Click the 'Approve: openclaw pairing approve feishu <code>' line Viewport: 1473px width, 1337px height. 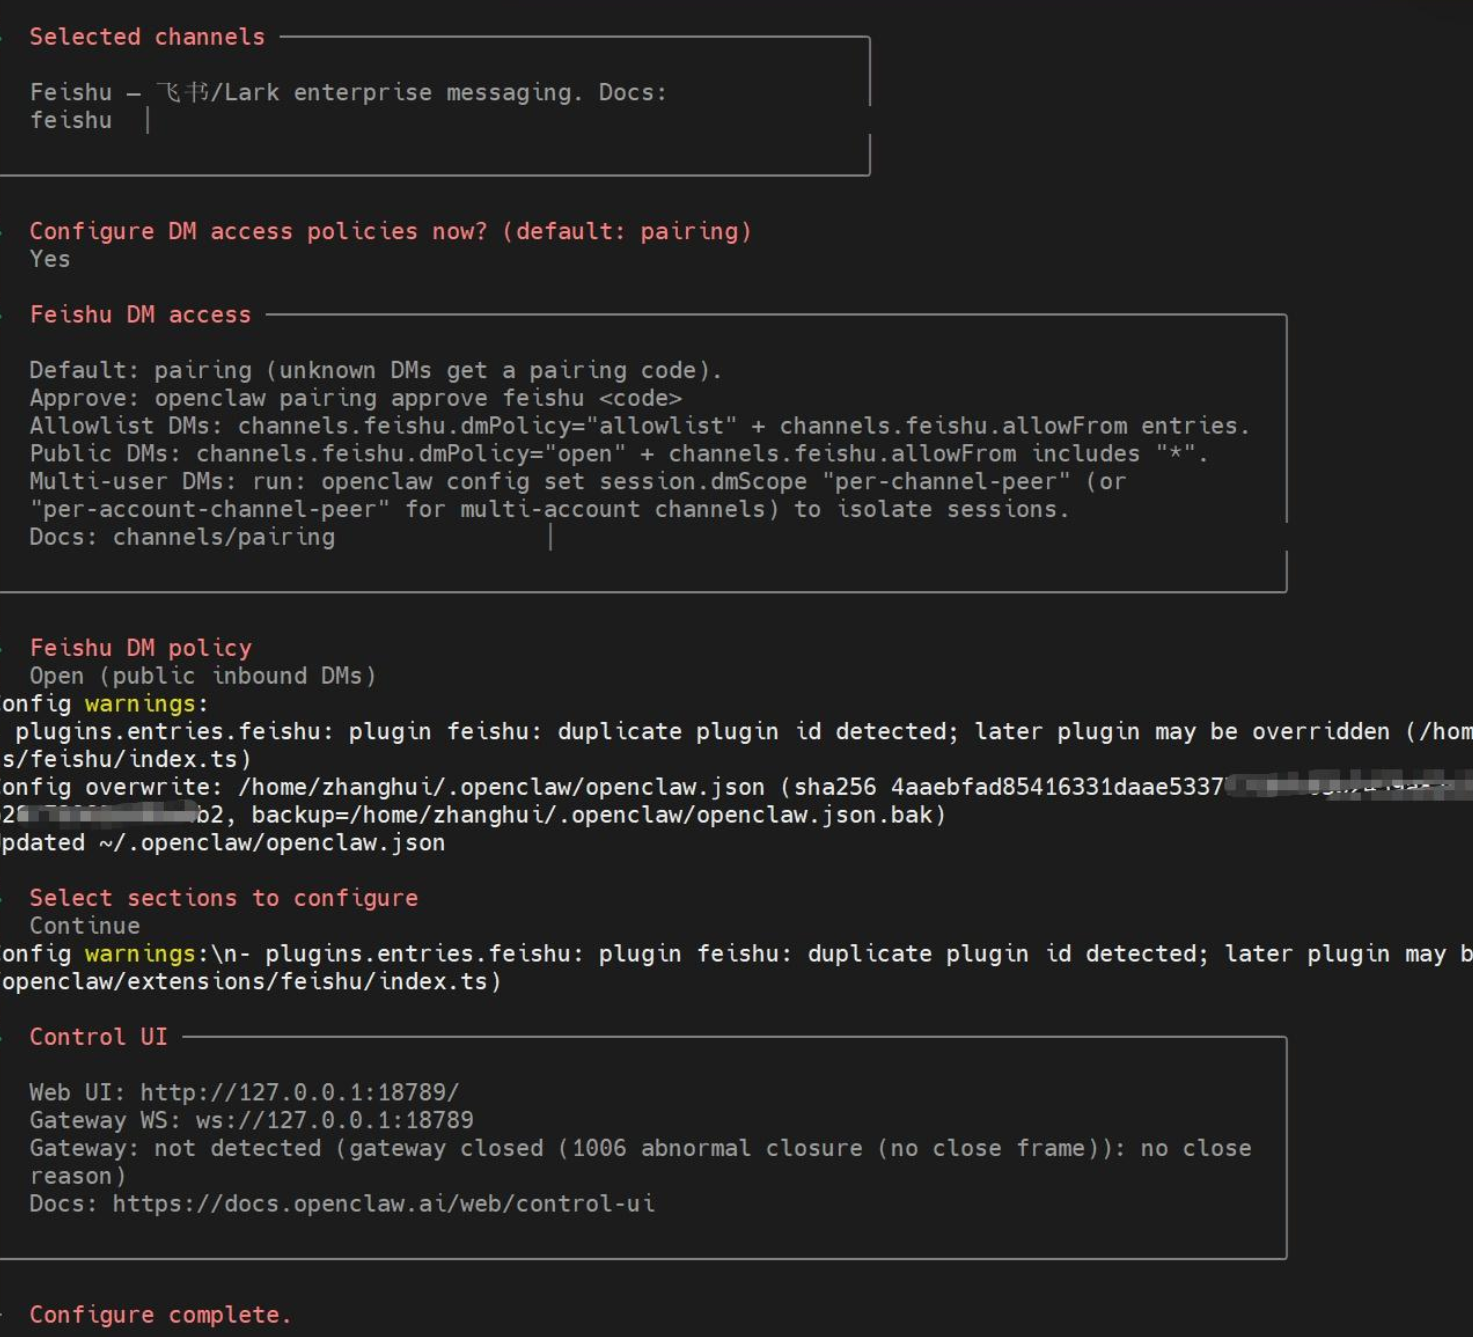[x=355, y=398]
